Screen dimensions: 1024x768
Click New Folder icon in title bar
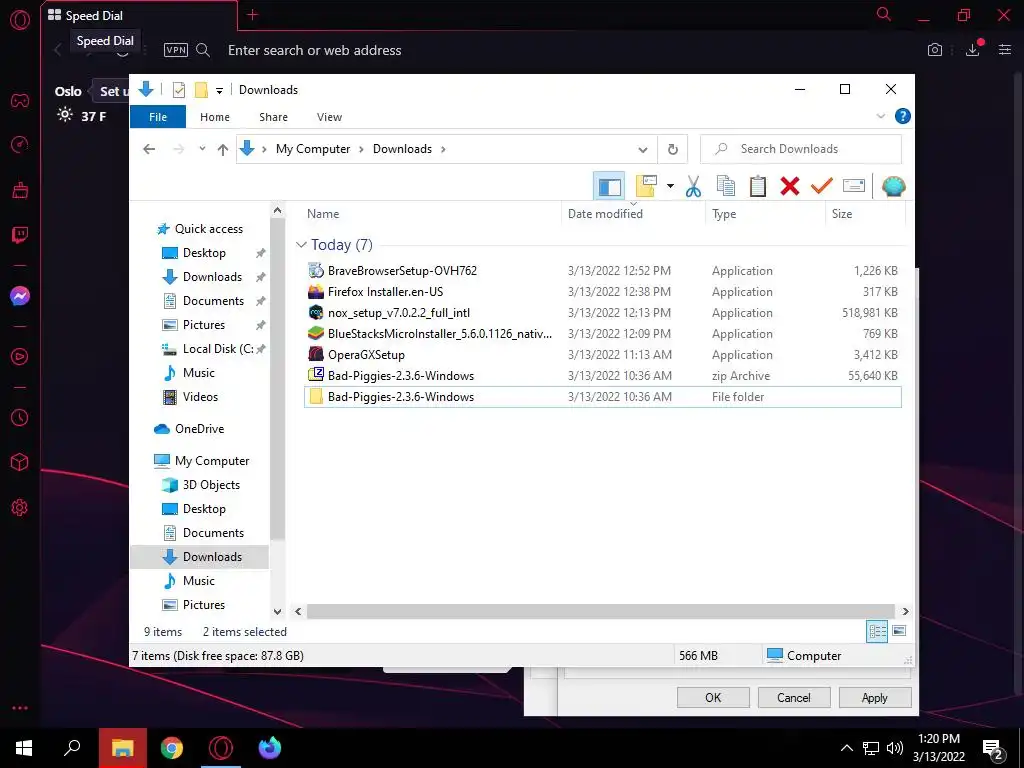tap(201, 90)
